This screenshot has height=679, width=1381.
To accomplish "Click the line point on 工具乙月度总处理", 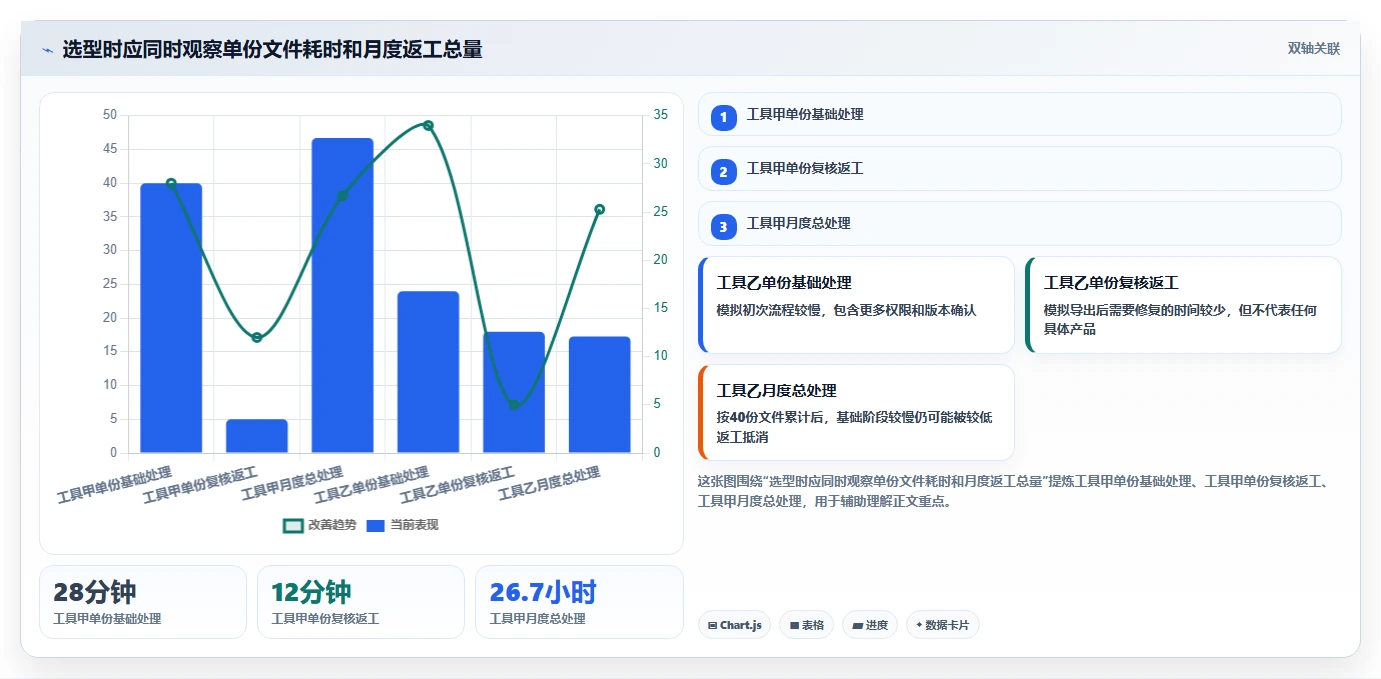I will click(600, 210).
